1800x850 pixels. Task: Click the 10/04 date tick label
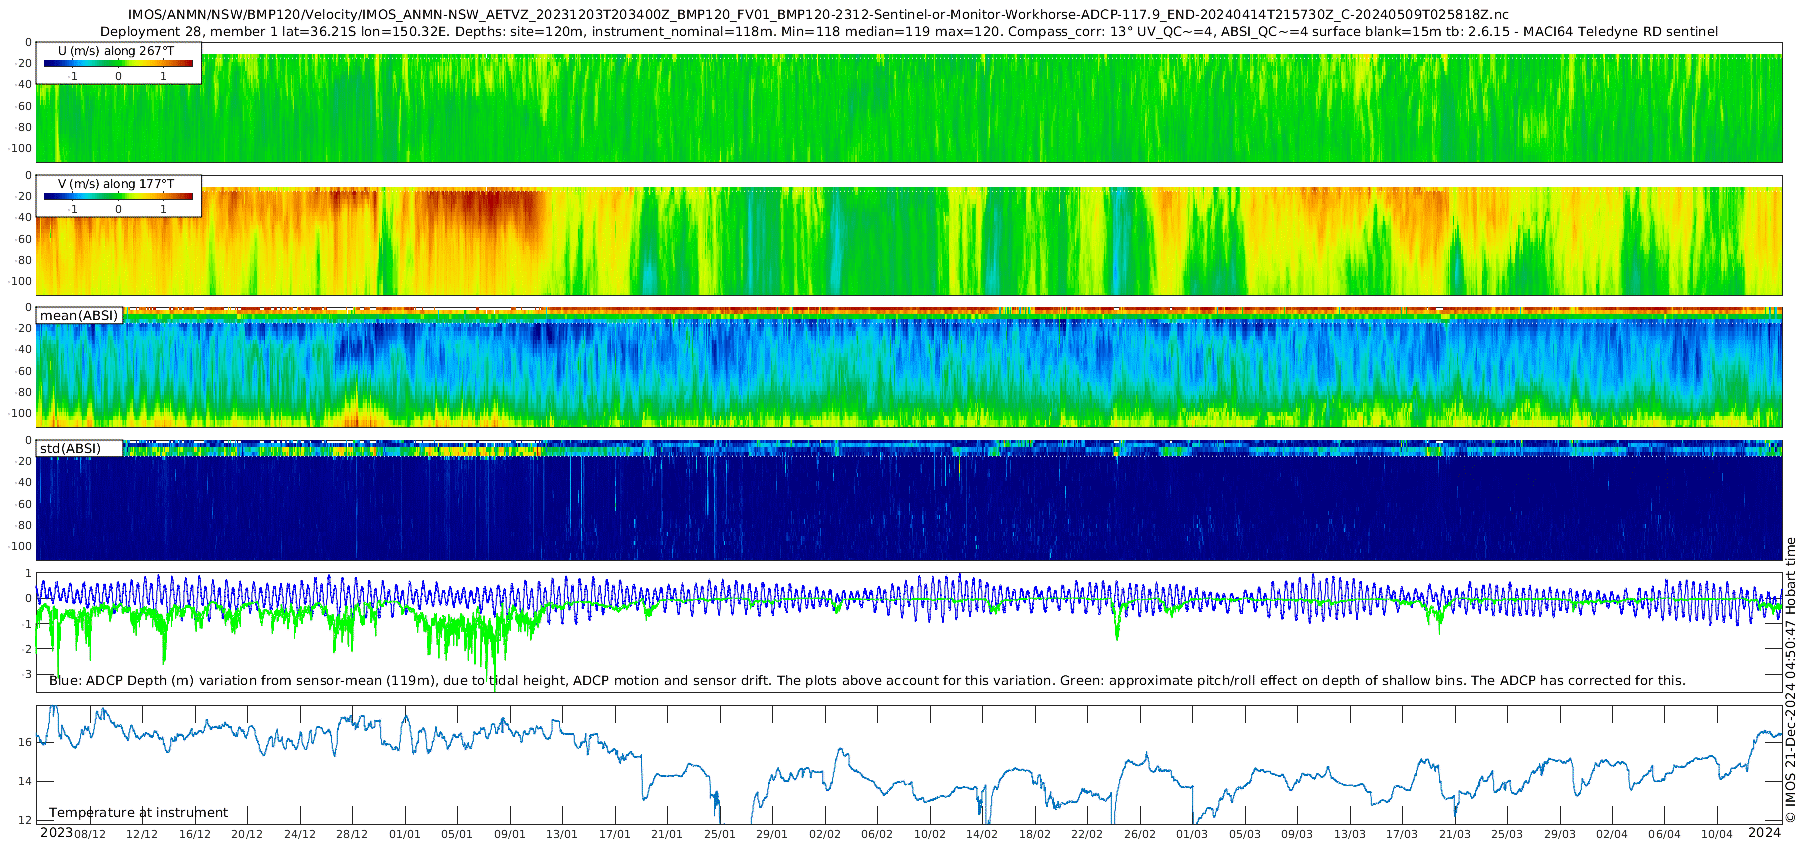coord(1717,834)
